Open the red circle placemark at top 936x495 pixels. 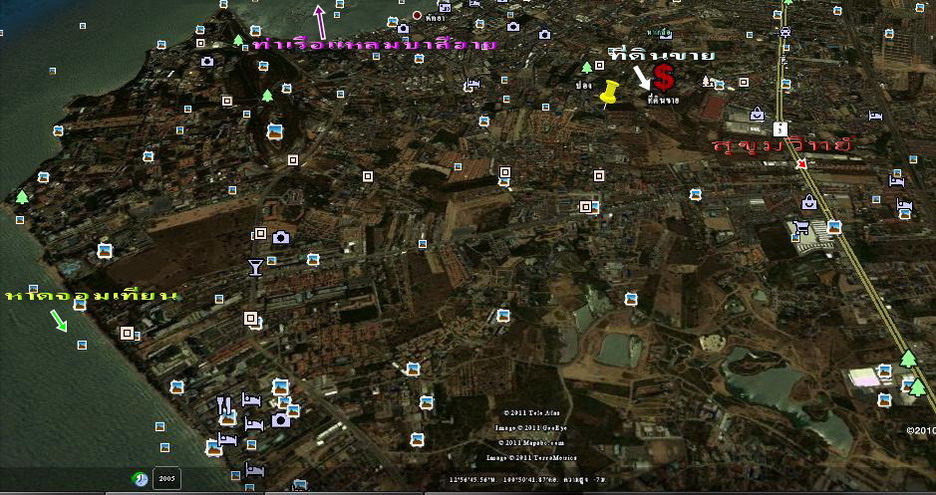tap(417, 15)
